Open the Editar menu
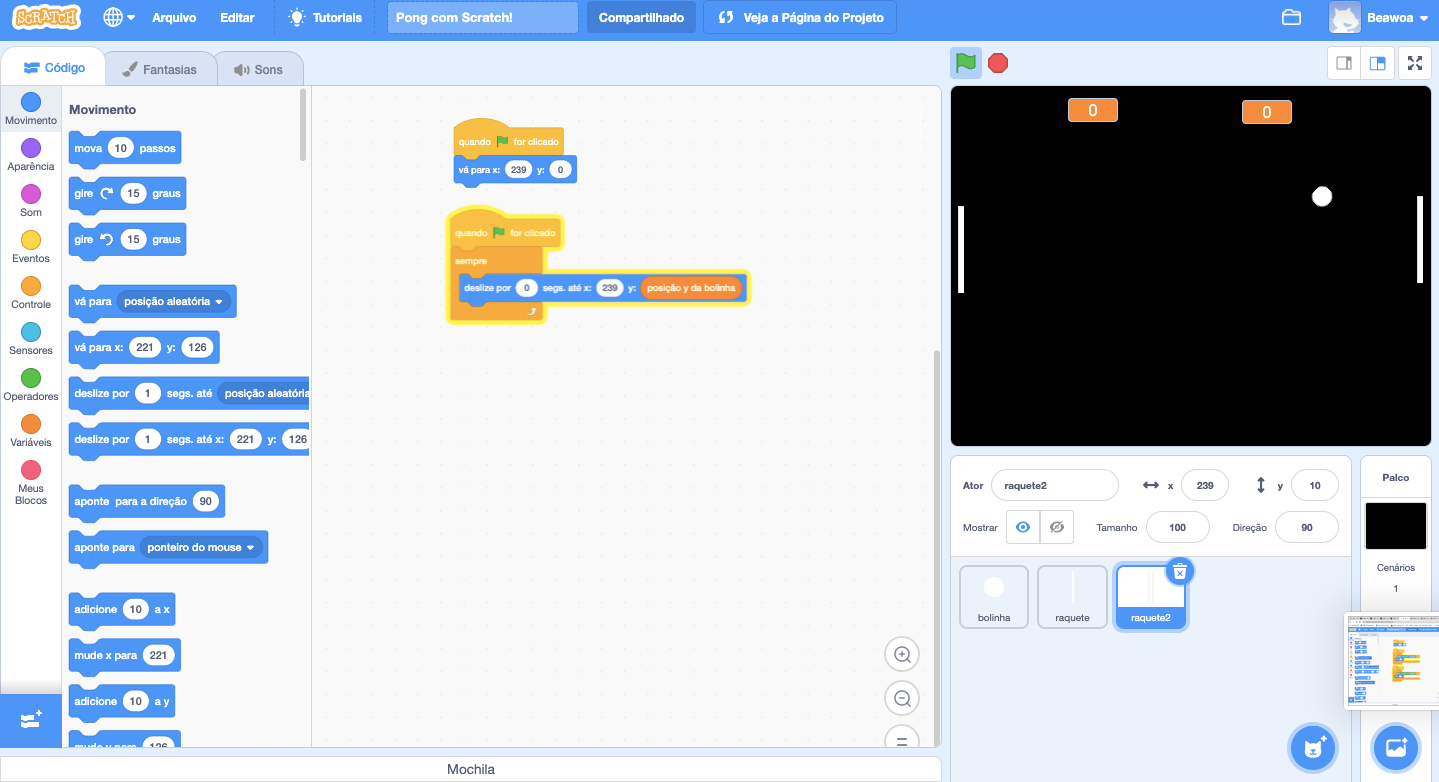 (x=237, y=17)
